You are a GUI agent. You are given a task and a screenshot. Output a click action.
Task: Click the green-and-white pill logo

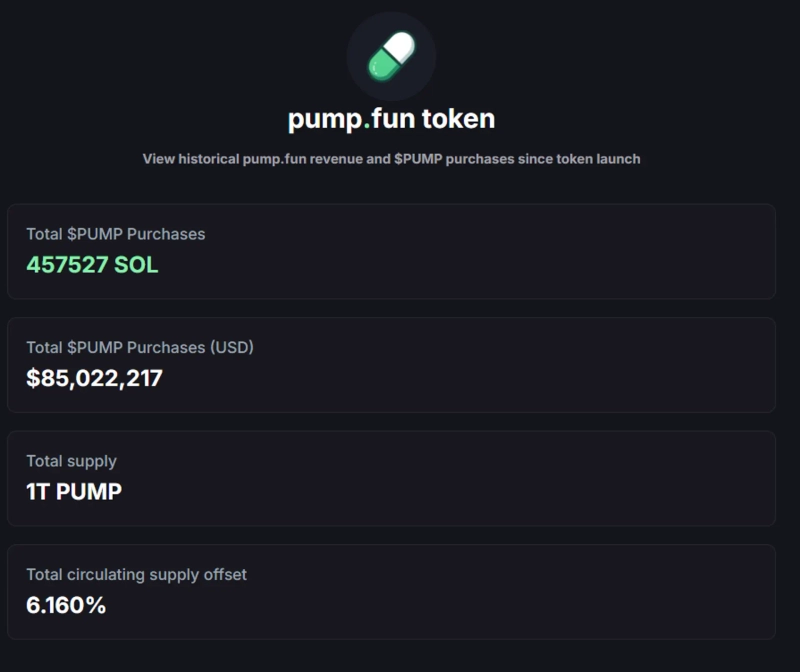point(391,56)
